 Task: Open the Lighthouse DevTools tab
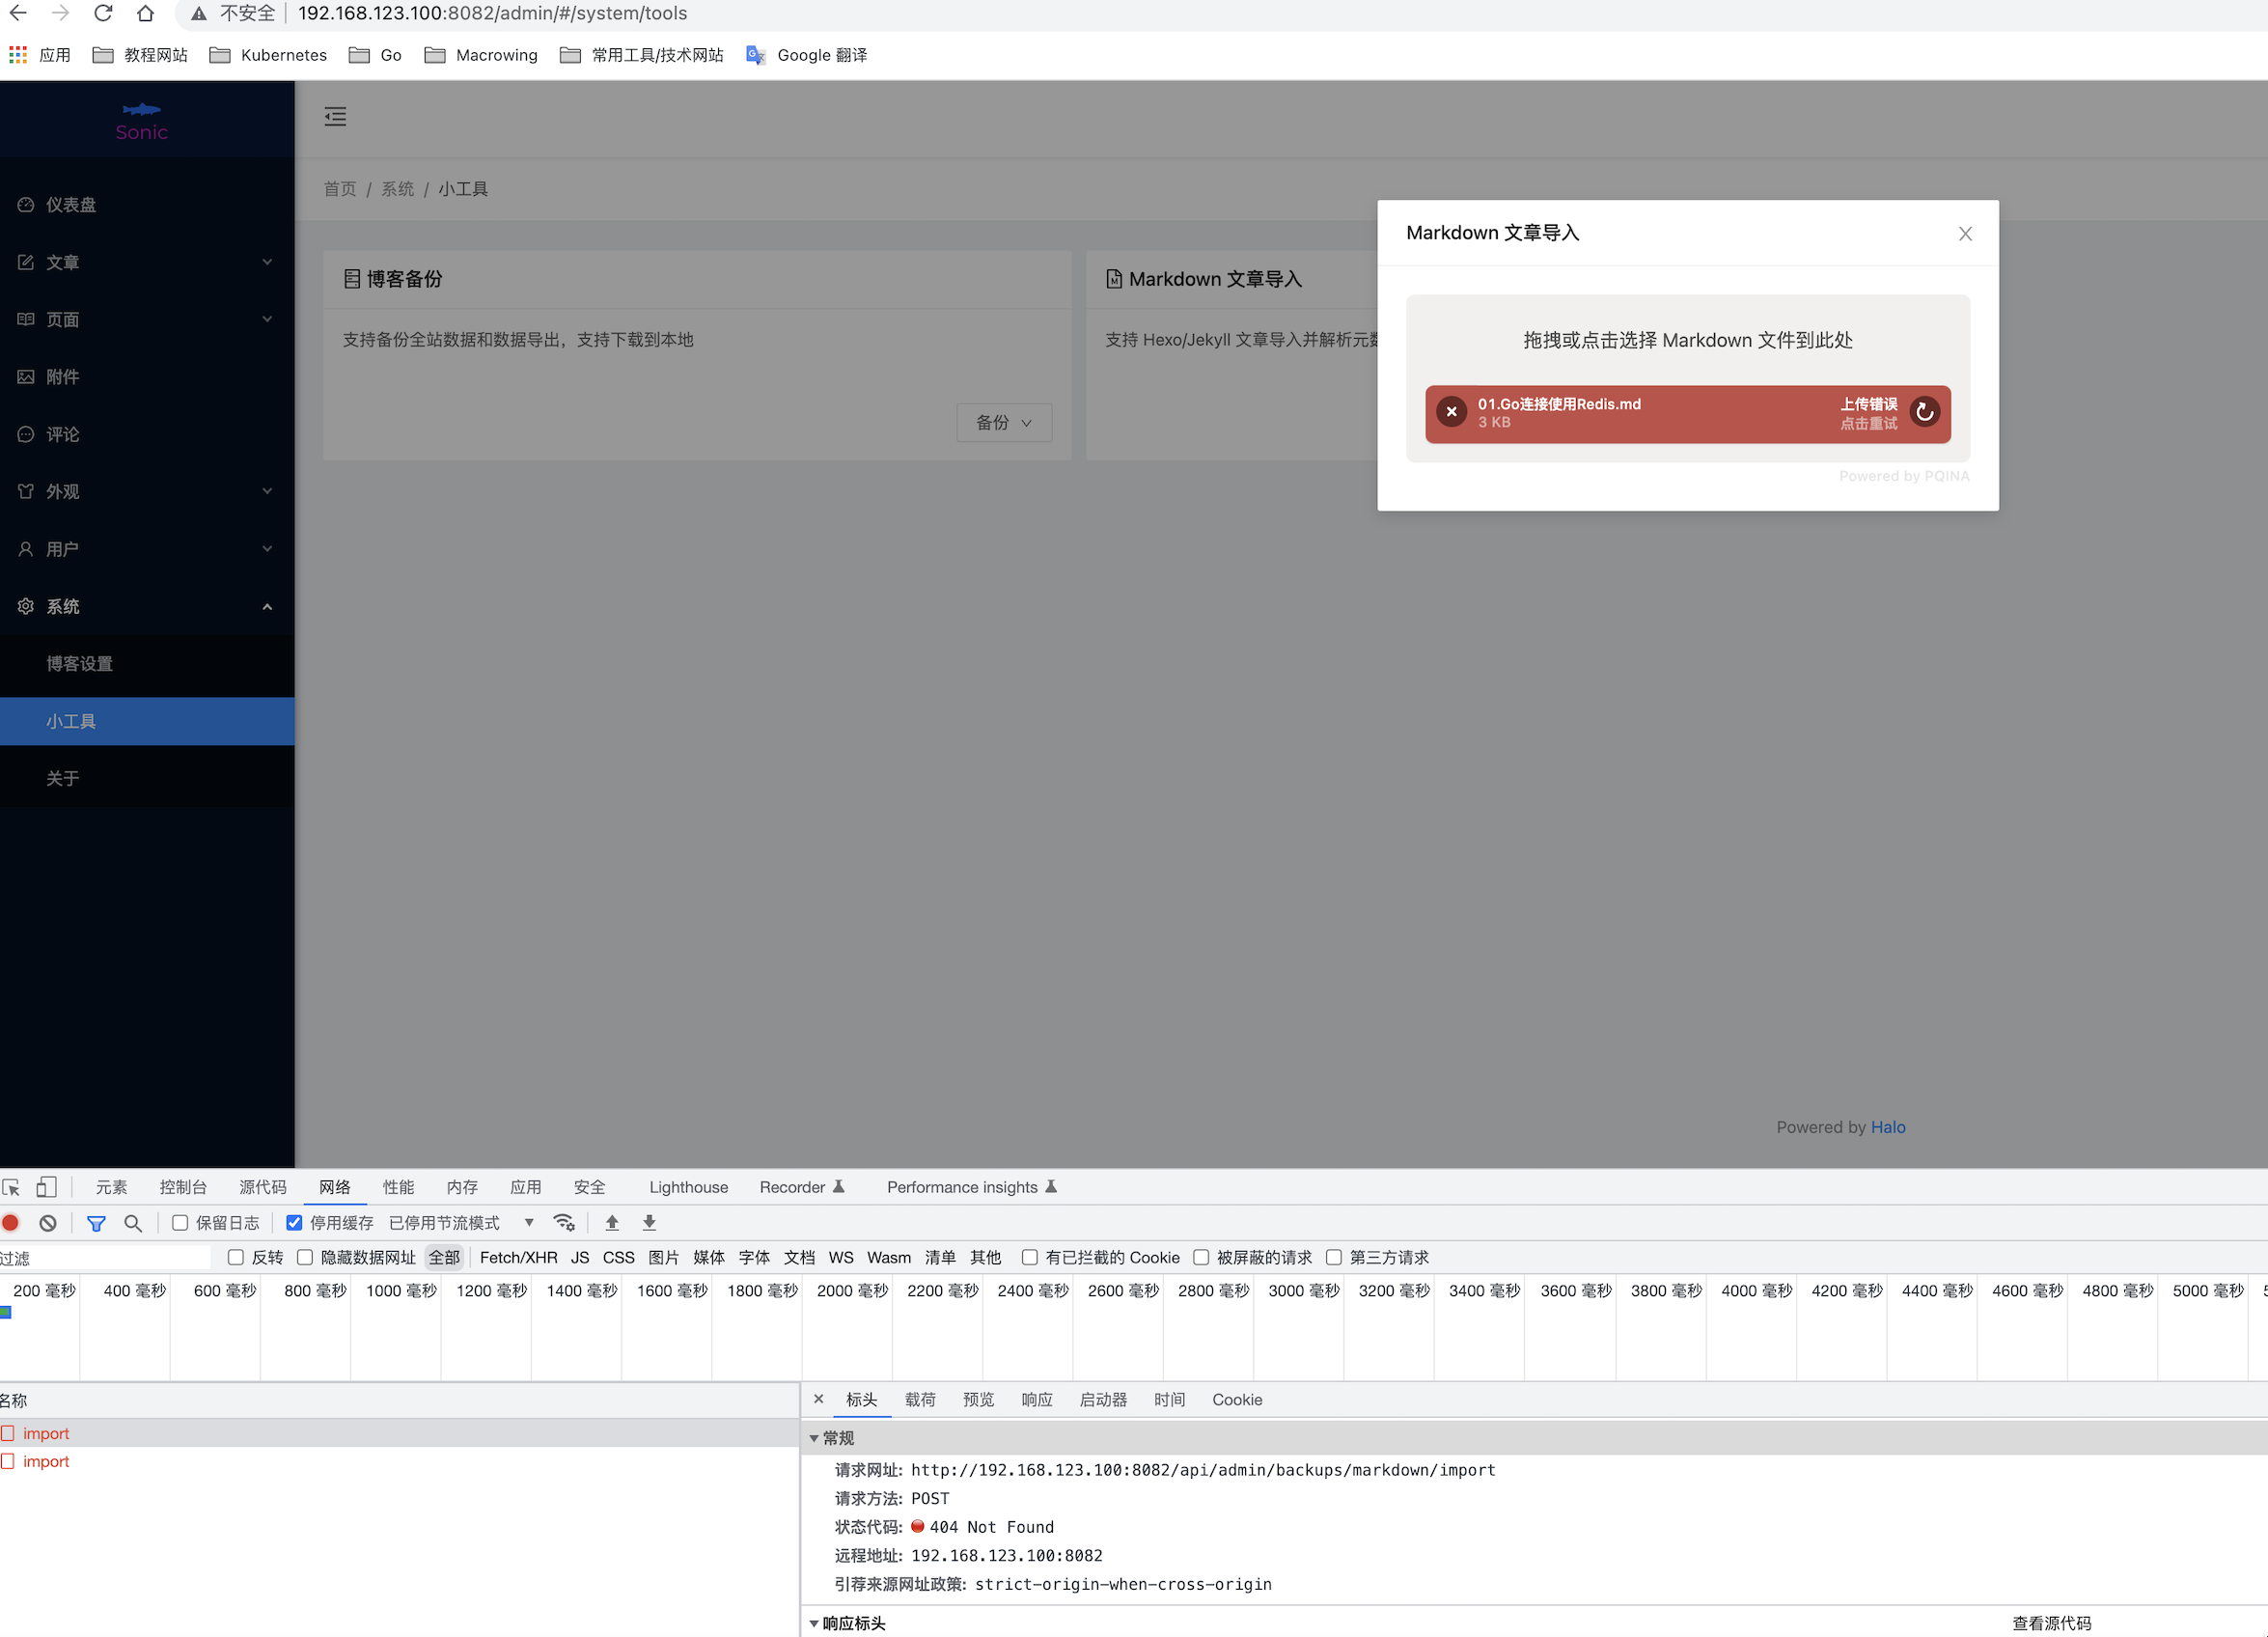(689, 1187)
